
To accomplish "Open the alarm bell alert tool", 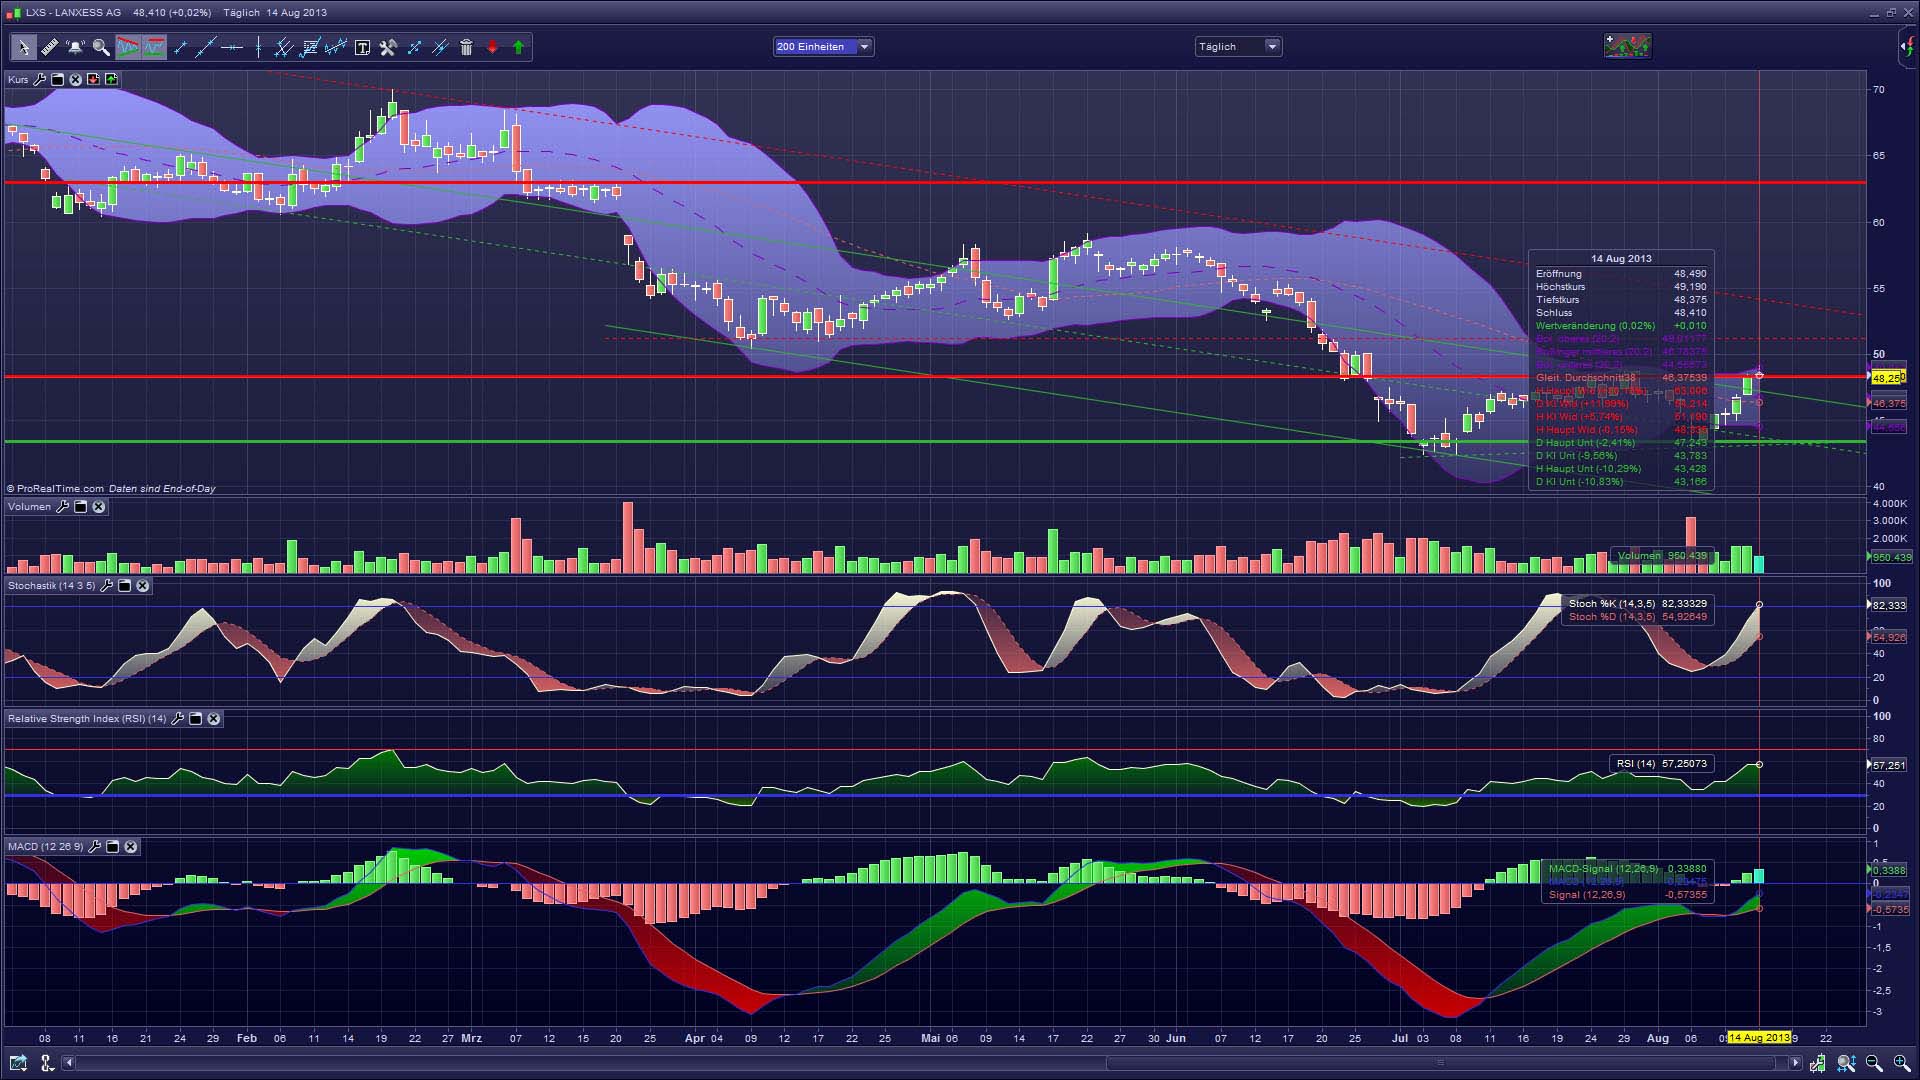I will point(75,47).
